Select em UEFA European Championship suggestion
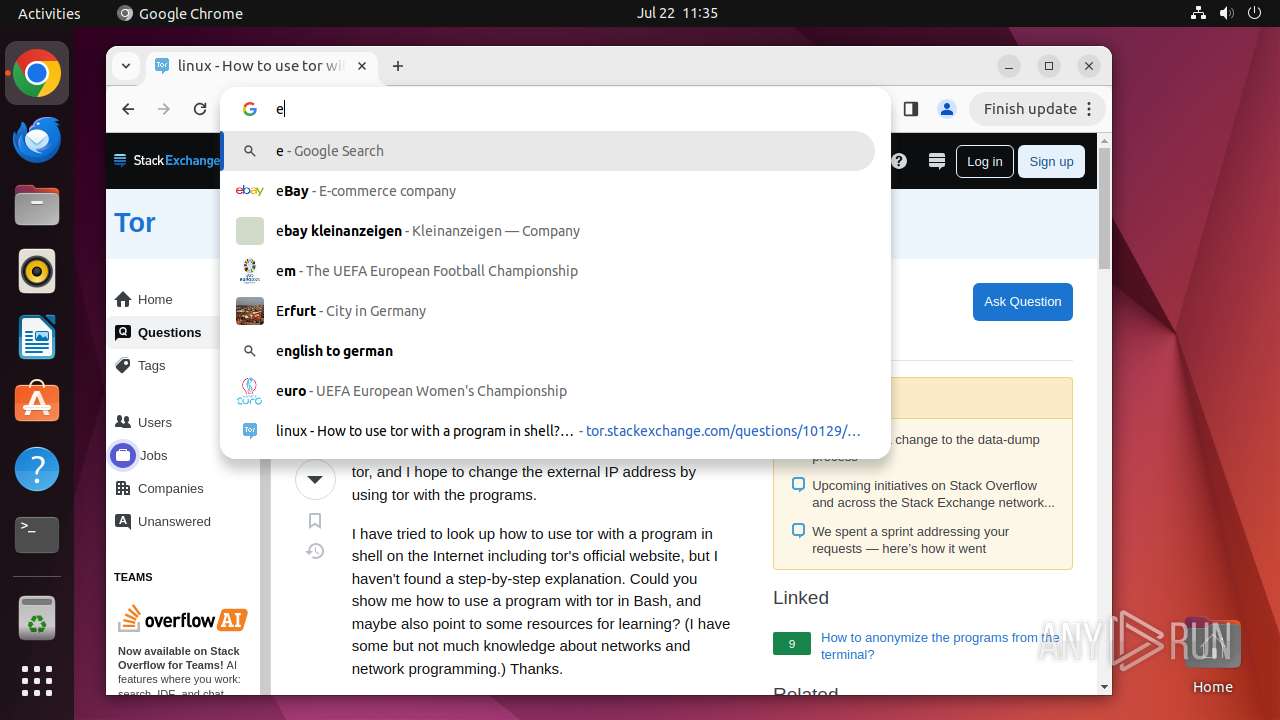This screenshot has height=720, width=1280. point(548,271)
